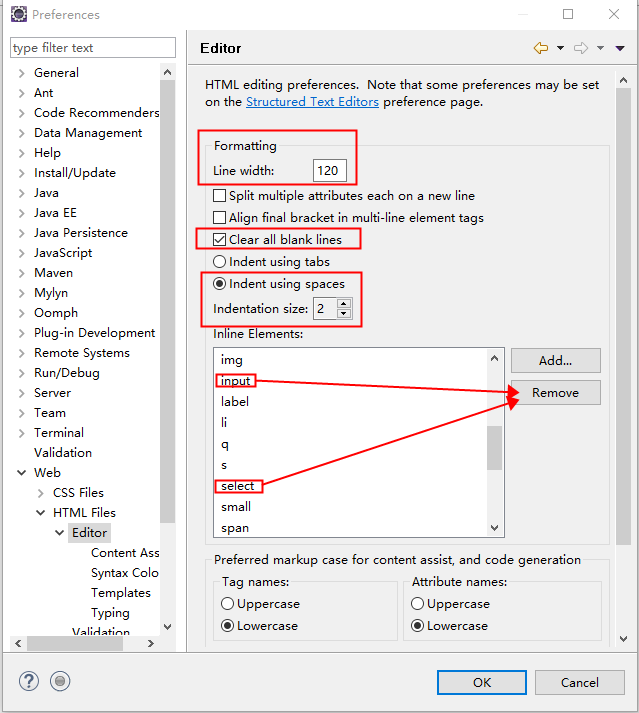This screenshot has height=713, width=639.
Task: Increase indentation size with up arrow
Action: pos(344,304)
